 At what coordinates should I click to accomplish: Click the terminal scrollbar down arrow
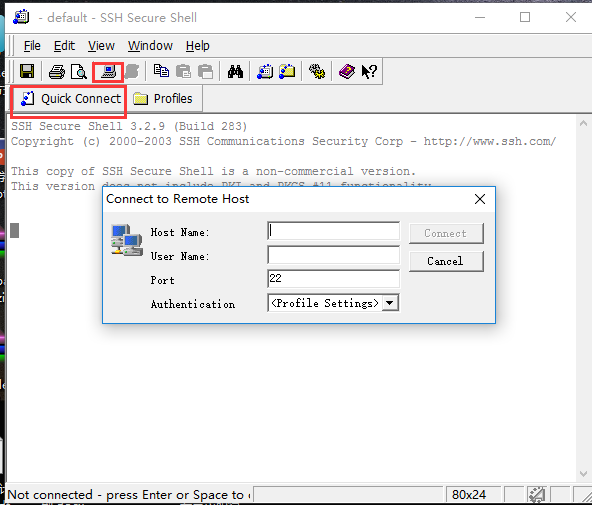(583, 474)
